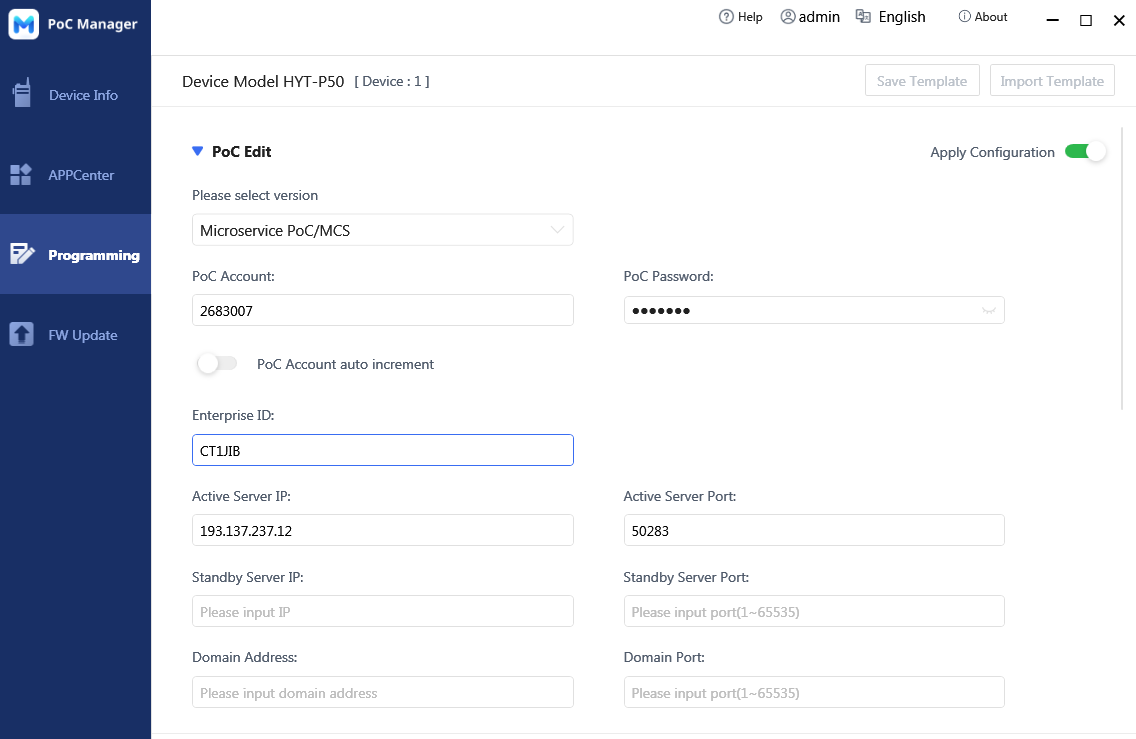
Task: Click the Import Template button
Action: pos(1051,81)
